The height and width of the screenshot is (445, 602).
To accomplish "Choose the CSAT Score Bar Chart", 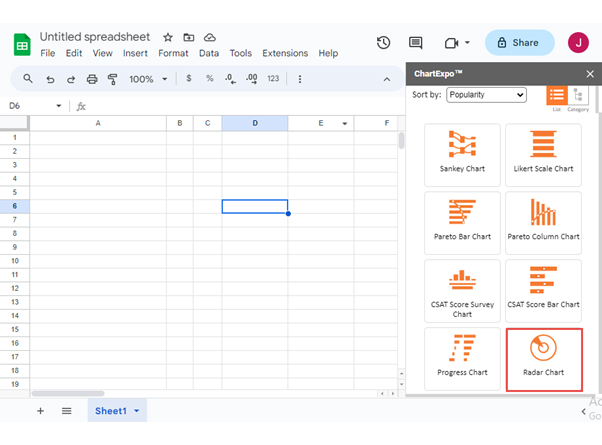I will (x=543, y=291).
